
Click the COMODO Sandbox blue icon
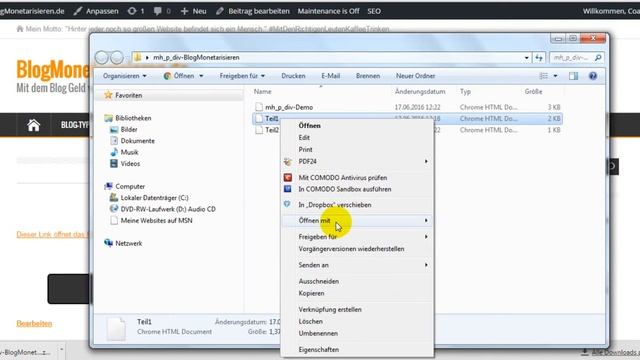(288, 189)
